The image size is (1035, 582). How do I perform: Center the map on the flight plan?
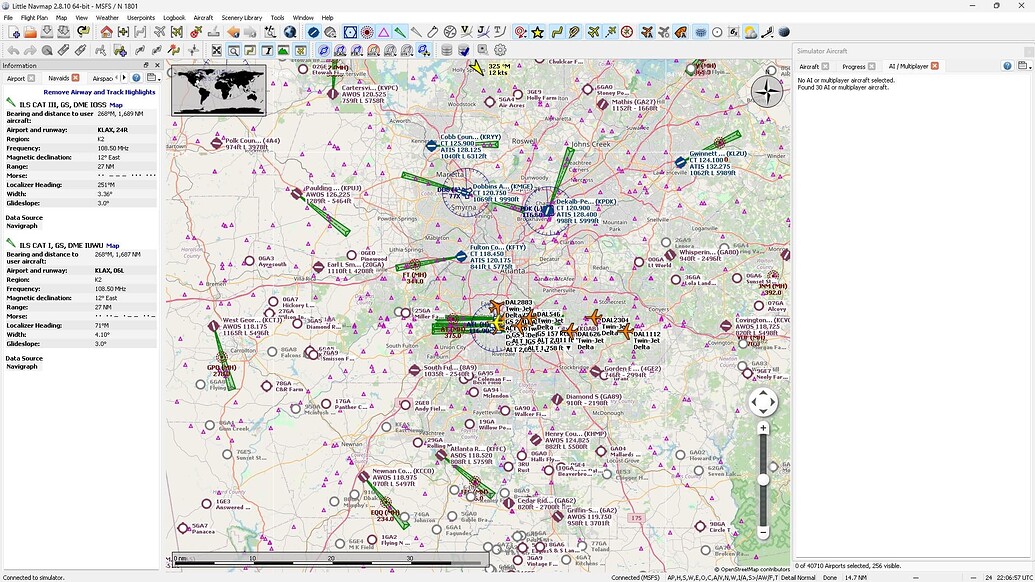tap(123, 34)
